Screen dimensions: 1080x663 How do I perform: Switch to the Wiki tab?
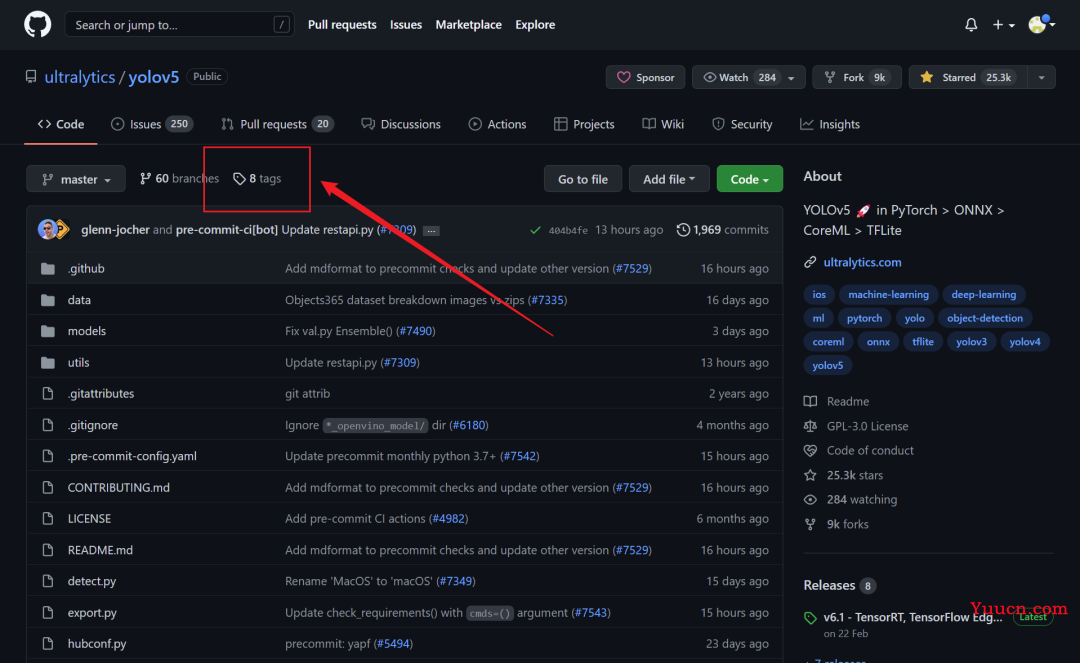[663, 124]
